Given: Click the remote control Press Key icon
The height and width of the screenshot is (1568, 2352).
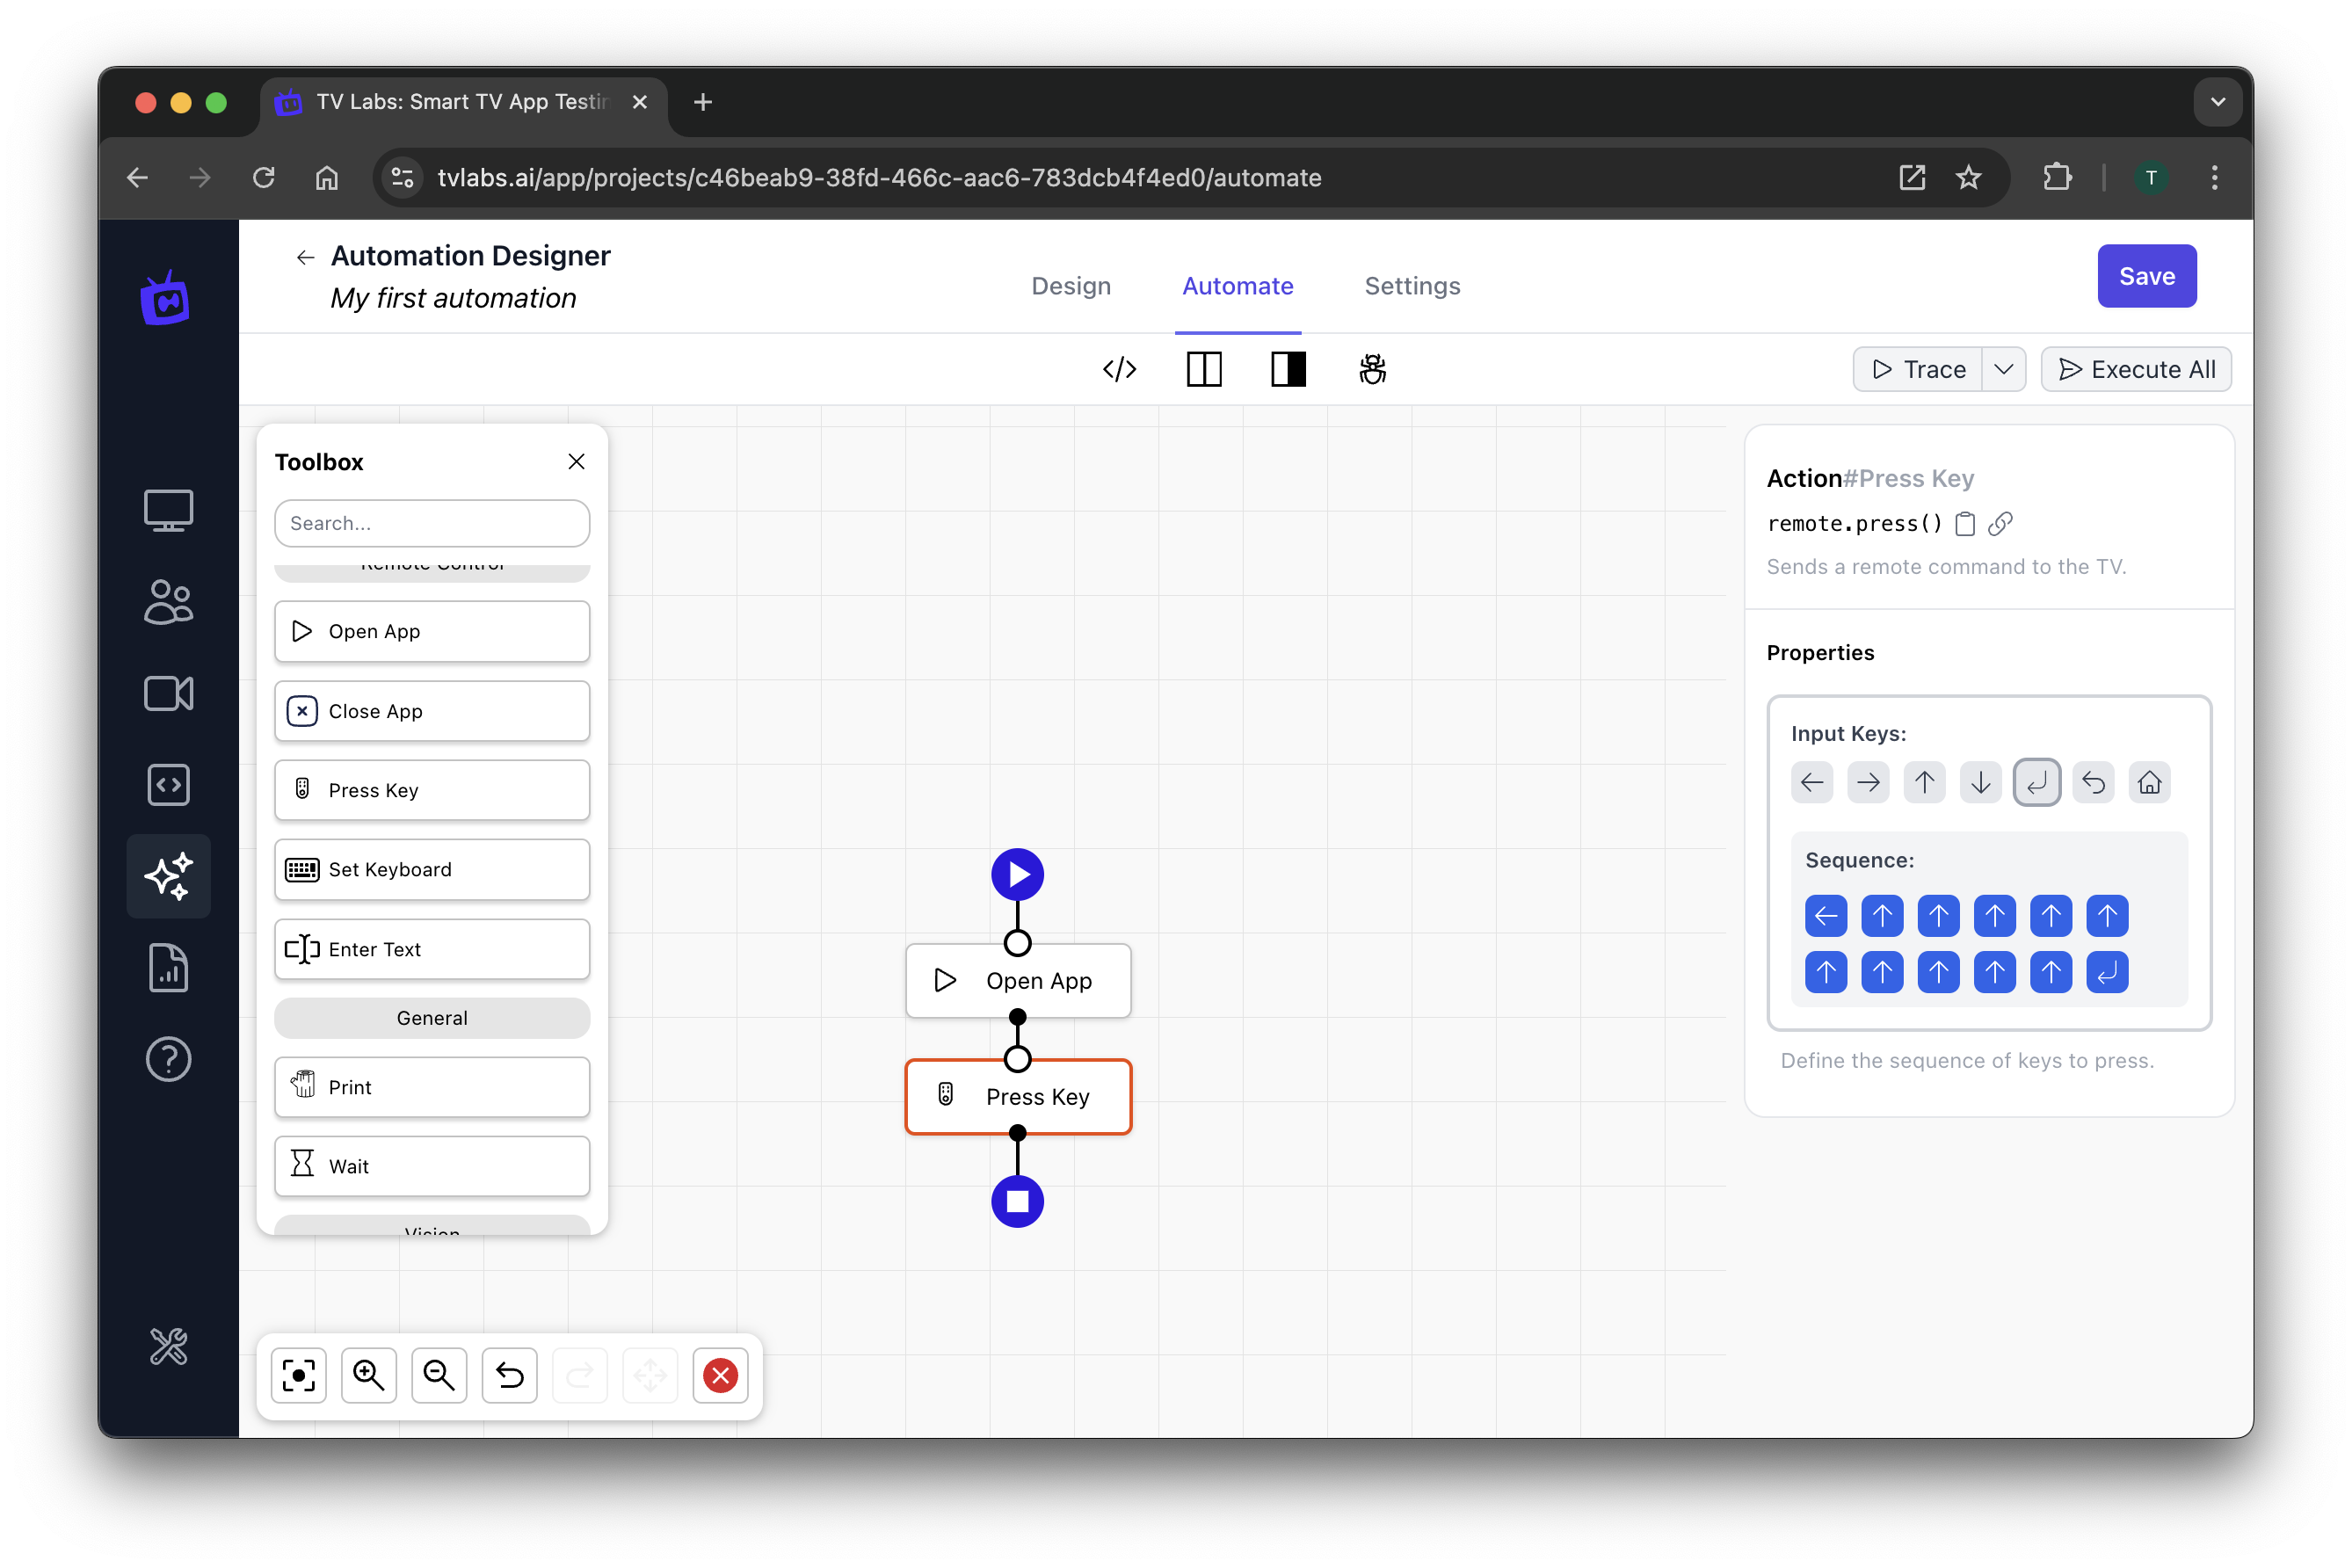Looking at the screenshot, I should click(302, 789).
